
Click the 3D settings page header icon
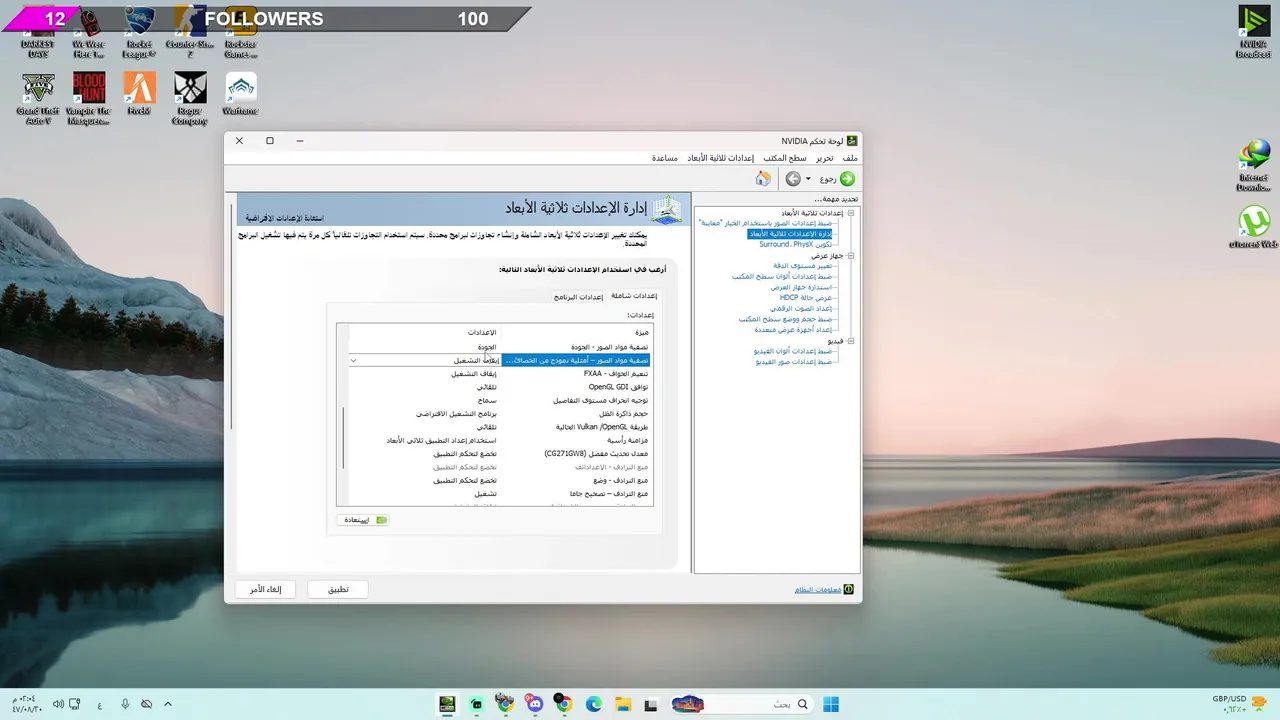point(666,210)
